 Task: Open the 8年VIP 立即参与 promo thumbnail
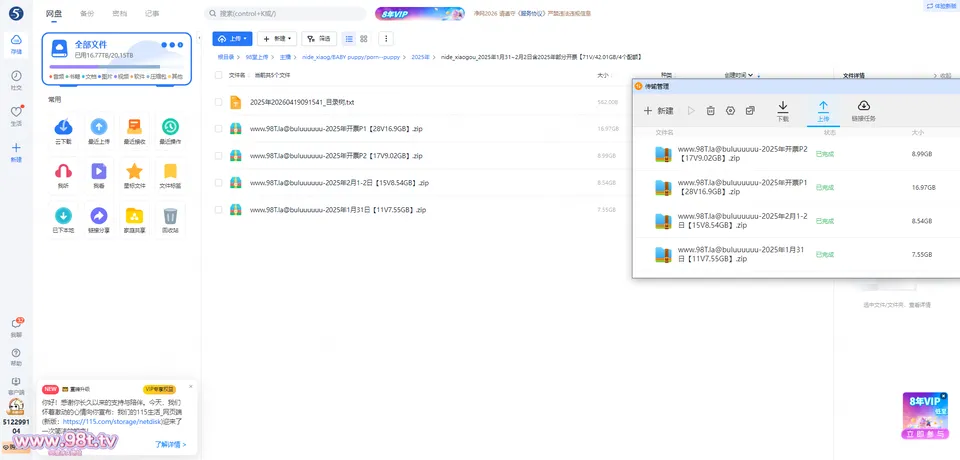point(925,416)
